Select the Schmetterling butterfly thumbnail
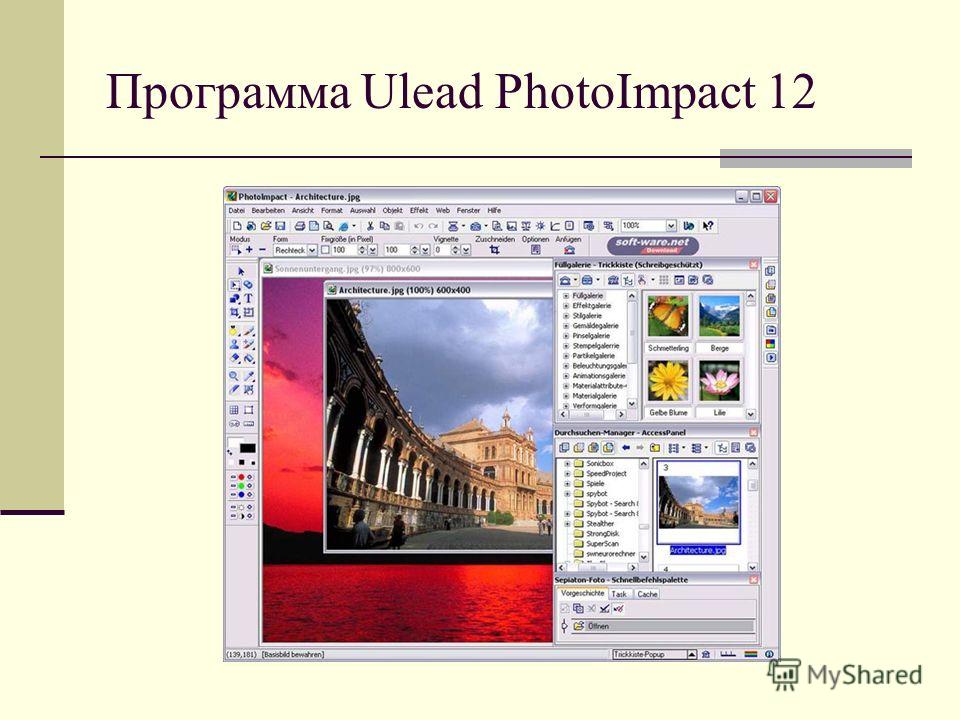The height and width of the screenshot is (720, 960). [x=668, y=316]
